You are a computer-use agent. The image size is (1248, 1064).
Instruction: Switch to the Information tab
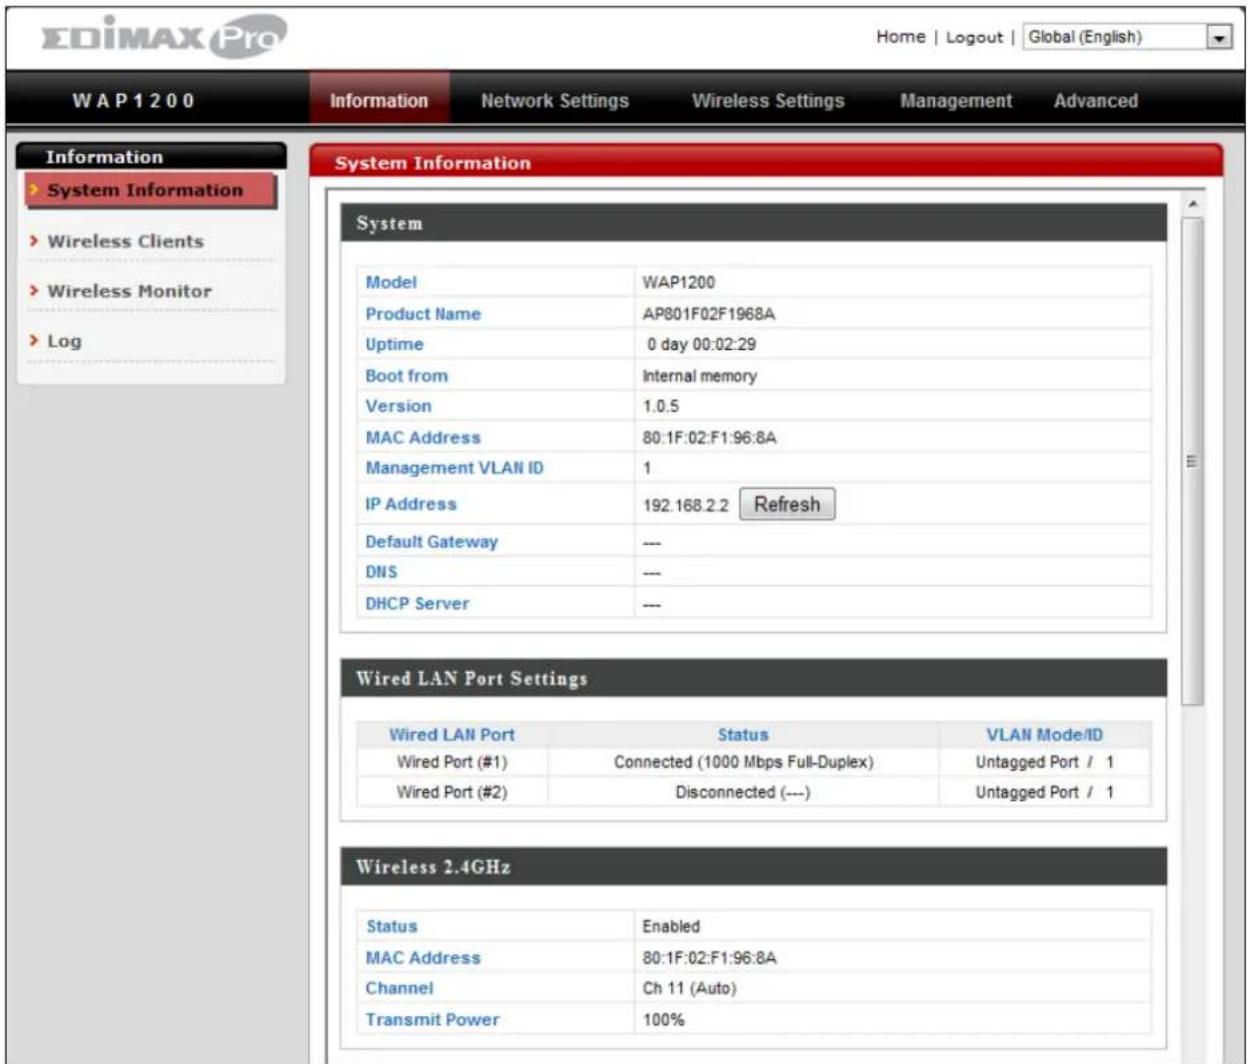click(379, 100)
